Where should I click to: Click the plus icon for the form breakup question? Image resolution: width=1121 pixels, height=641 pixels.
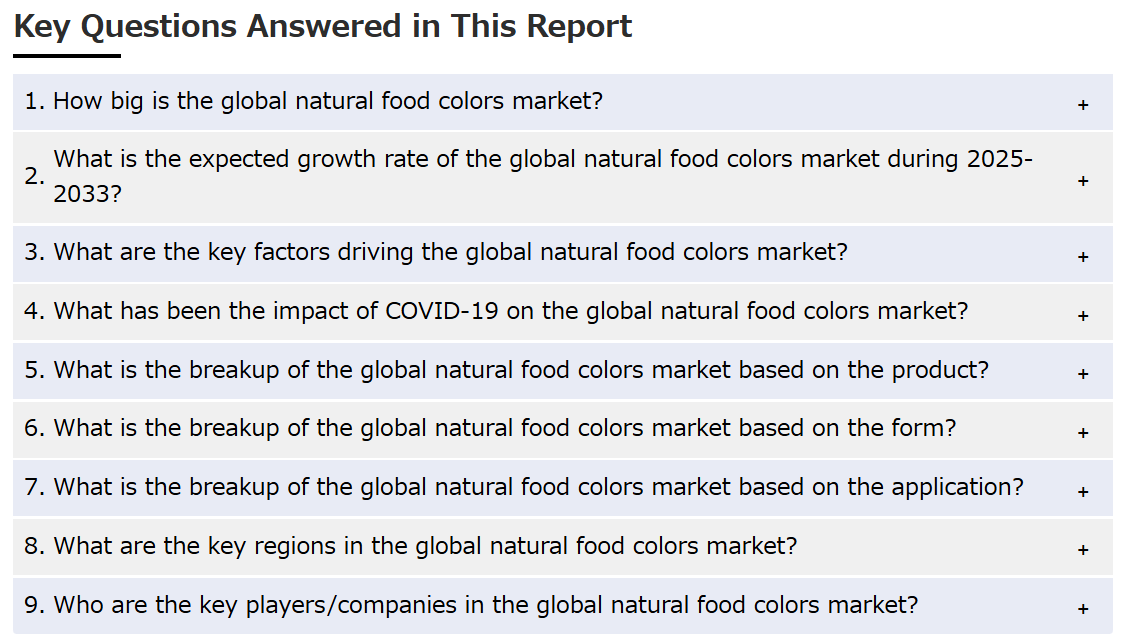tap(1082, 432)
